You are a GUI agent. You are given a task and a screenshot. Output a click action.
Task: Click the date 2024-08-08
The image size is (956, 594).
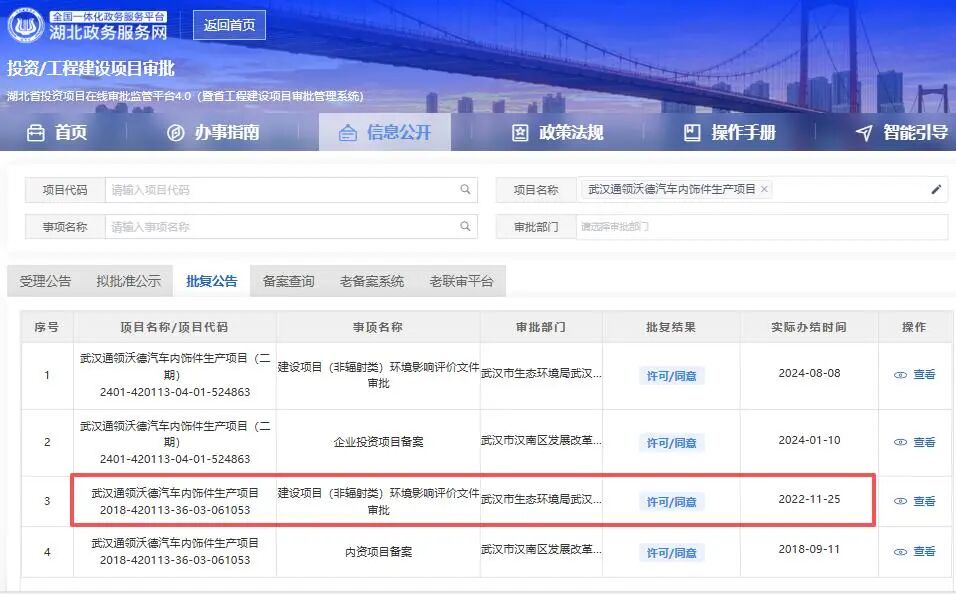click(809, 373)
